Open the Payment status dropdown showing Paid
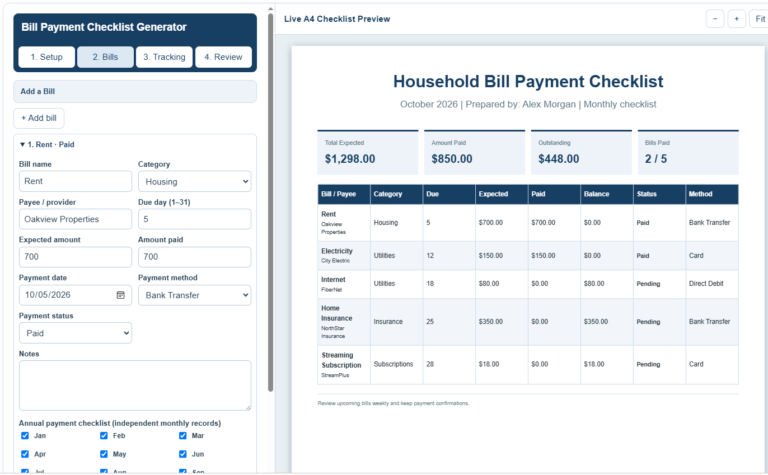 point(75,333)
